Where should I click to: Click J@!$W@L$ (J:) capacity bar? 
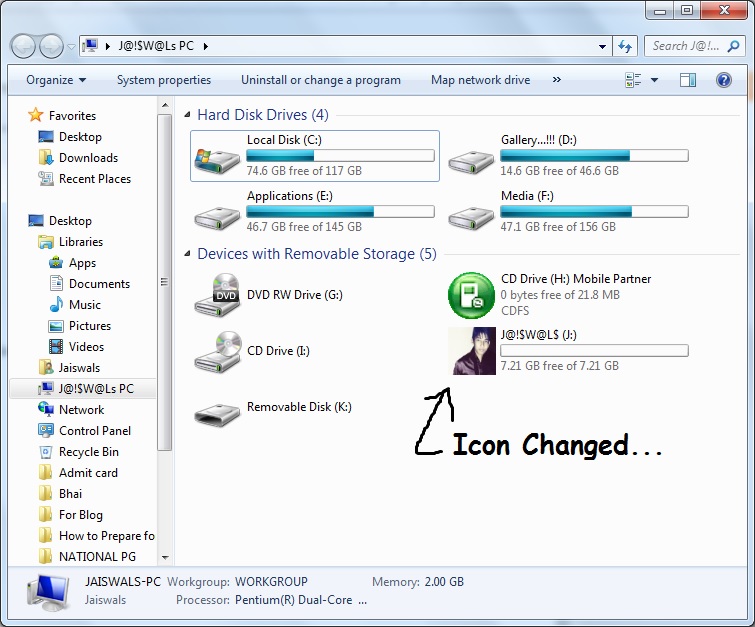594,351
